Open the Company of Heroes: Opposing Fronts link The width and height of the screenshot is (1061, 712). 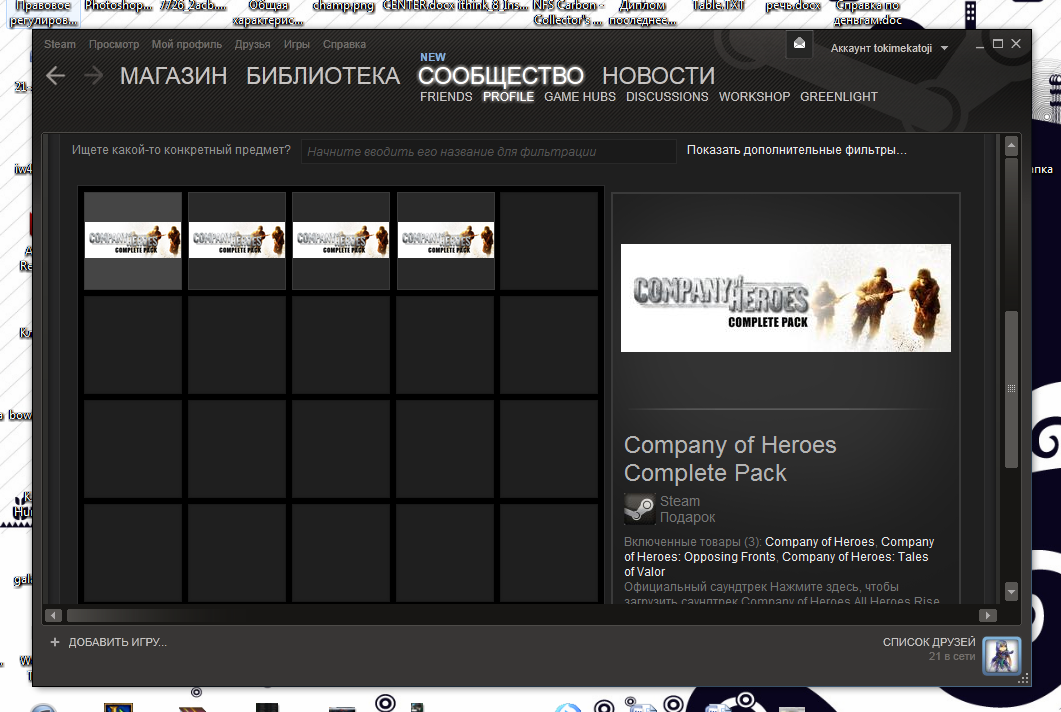tap(700, 556)
